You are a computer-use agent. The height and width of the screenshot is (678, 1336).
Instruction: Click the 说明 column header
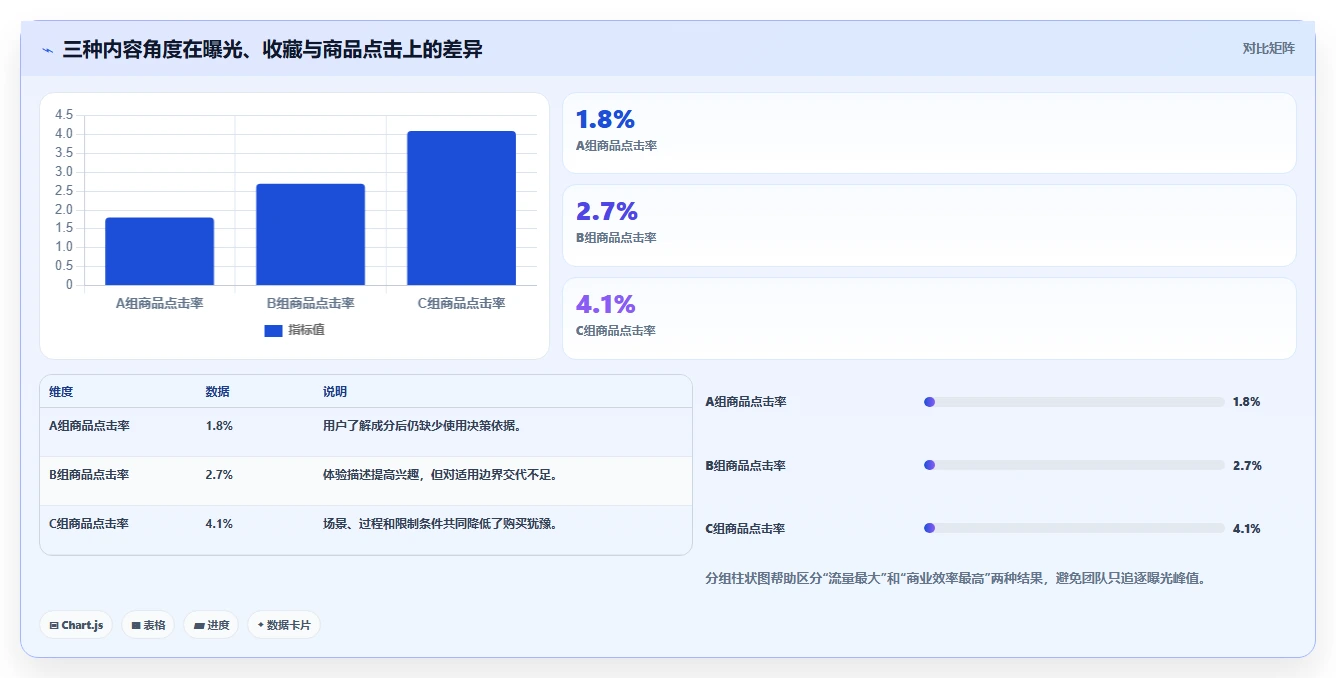point(334,392)
